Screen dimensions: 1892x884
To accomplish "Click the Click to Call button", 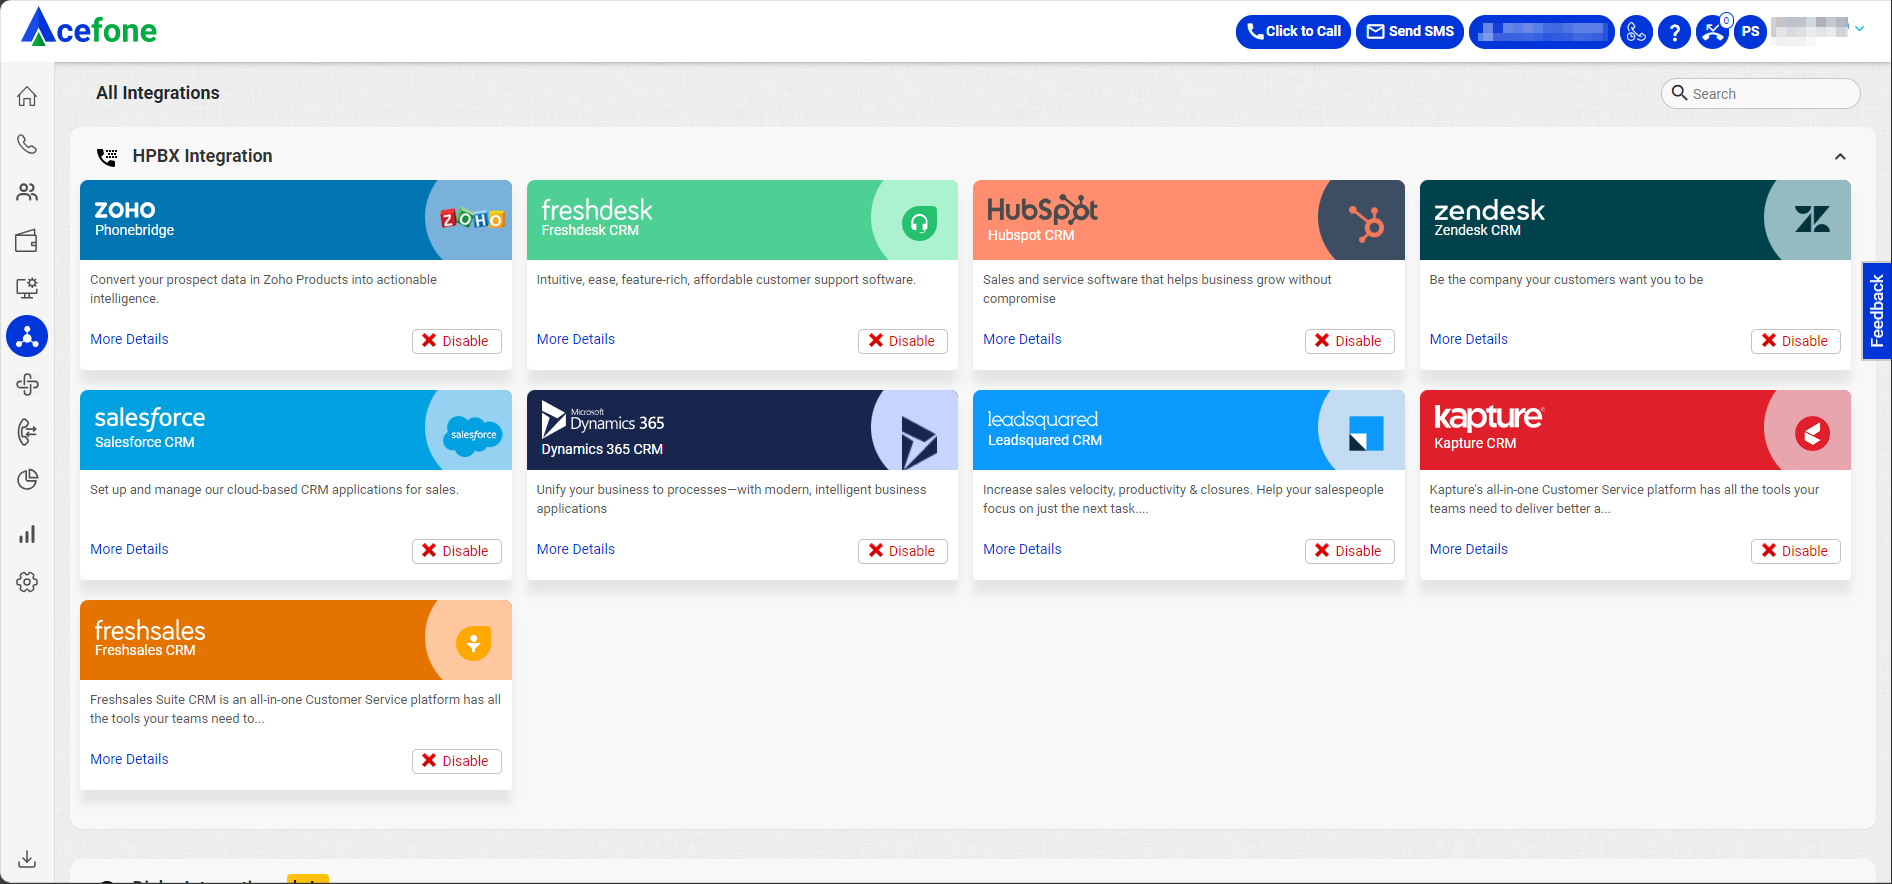I will tap(1293, 32).
